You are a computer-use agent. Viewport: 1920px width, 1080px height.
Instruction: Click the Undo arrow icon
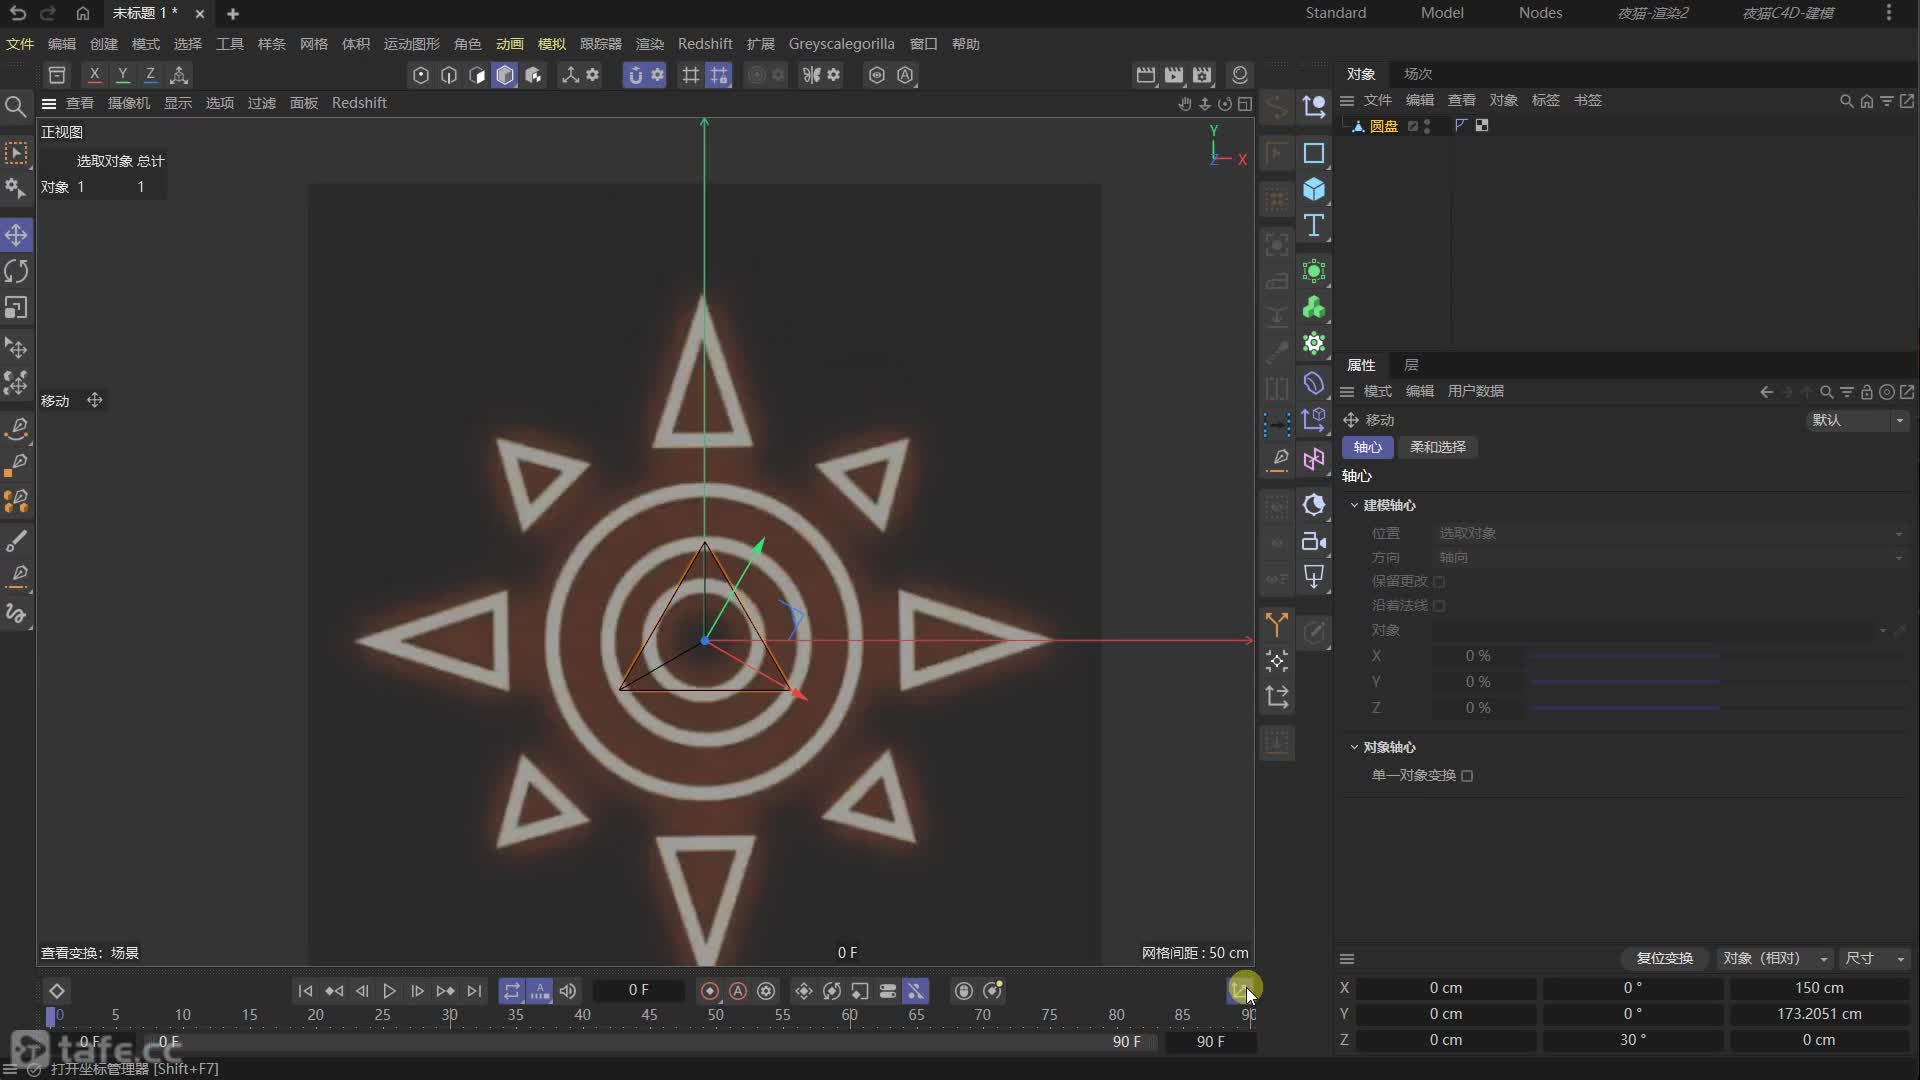tap(18, 14)
